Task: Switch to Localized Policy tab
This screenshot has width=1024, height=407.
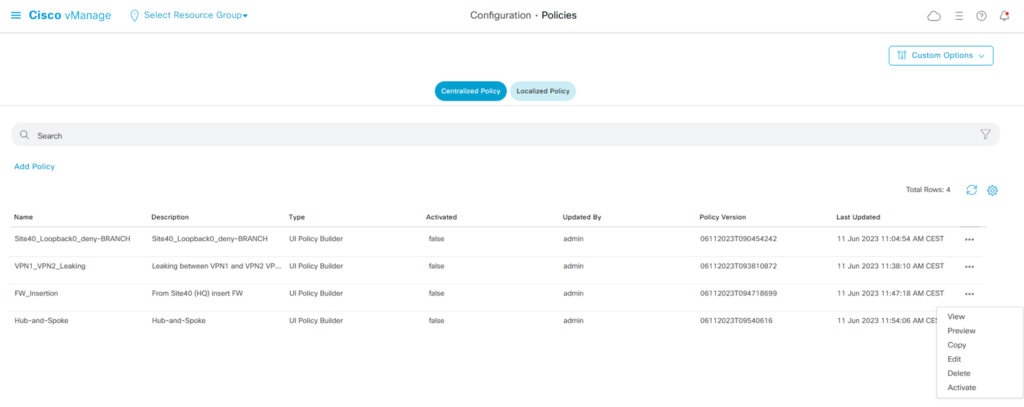Action: (x=543, y=91)
